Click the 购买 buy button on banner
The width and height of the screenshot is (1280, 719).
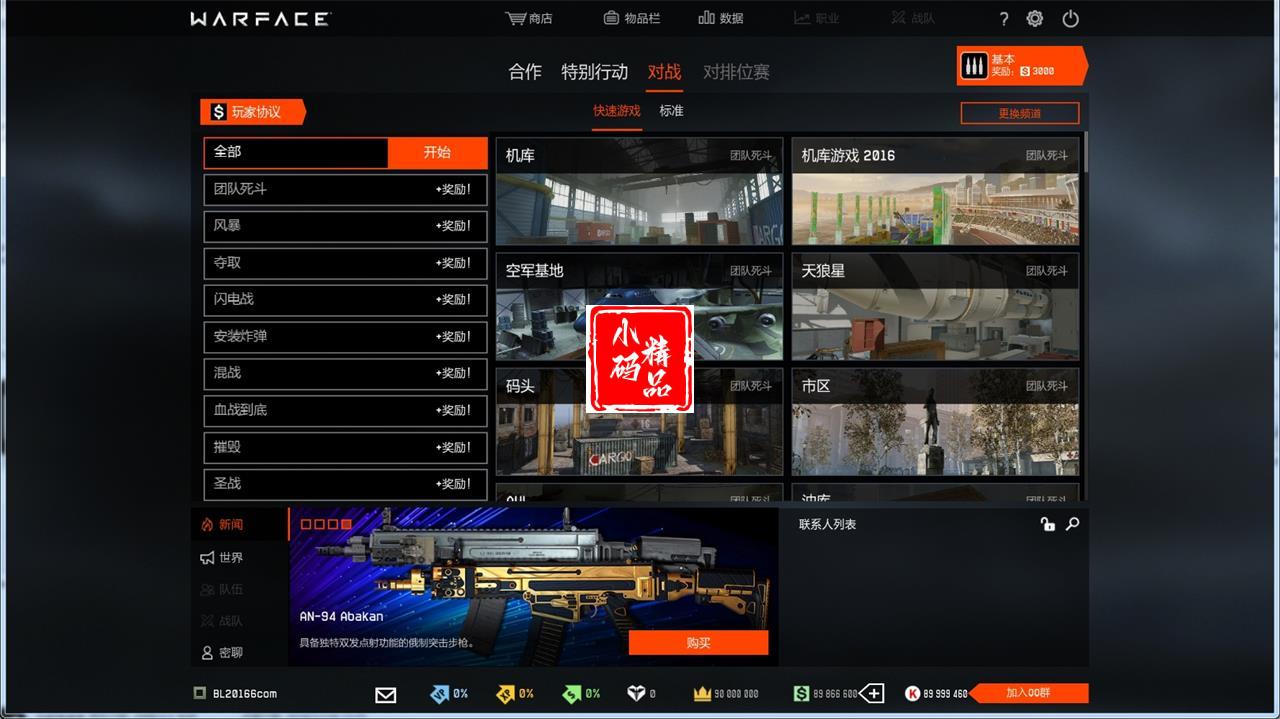[698, 643]
